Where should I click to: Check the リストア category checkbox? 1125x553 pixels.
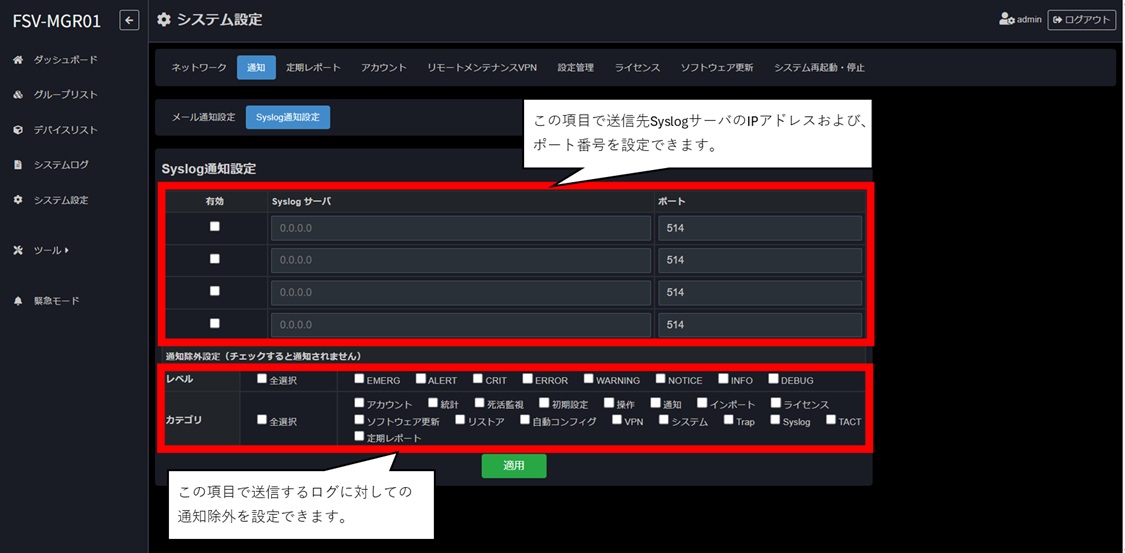pos(460,420)
